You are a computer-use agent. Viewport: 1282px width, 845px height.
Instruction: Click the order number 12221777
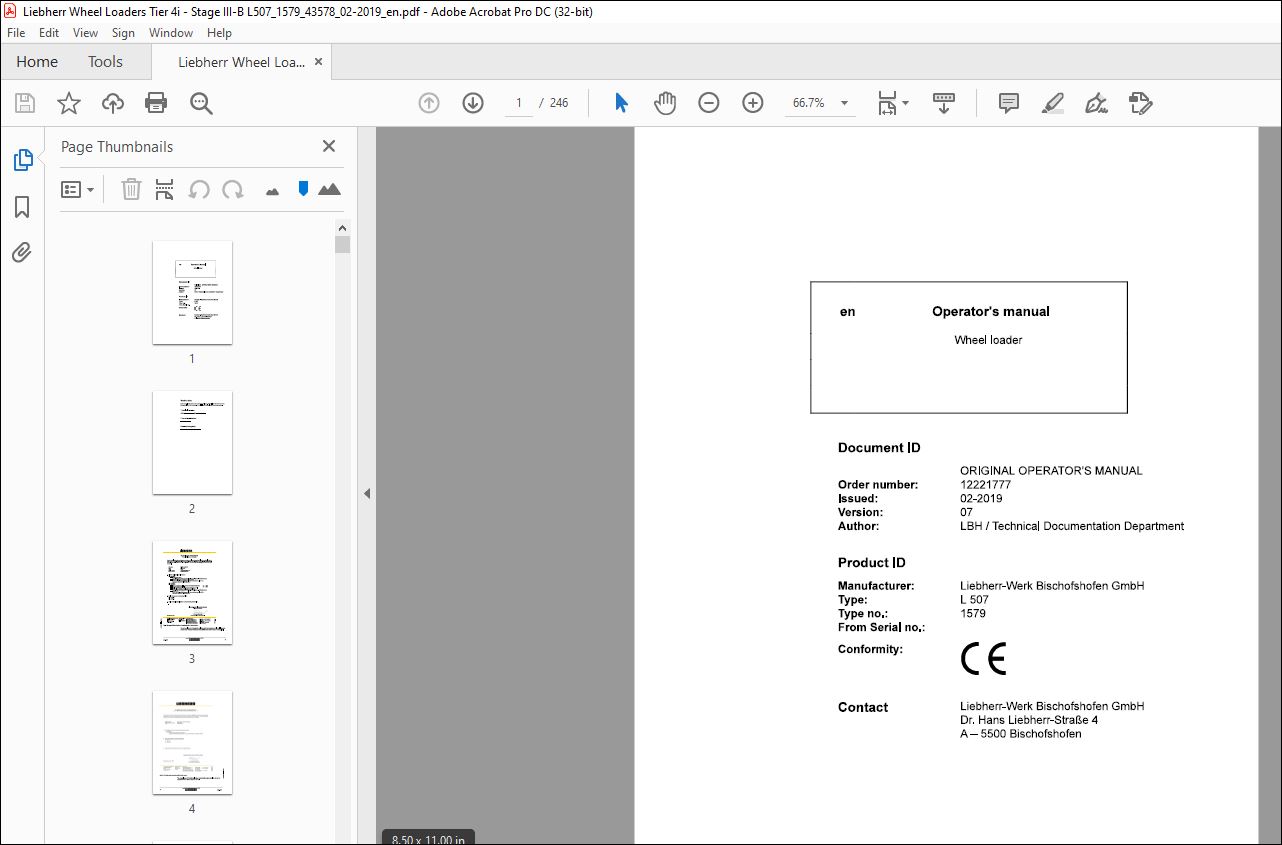pyautogui.click(x=985, y=485)
